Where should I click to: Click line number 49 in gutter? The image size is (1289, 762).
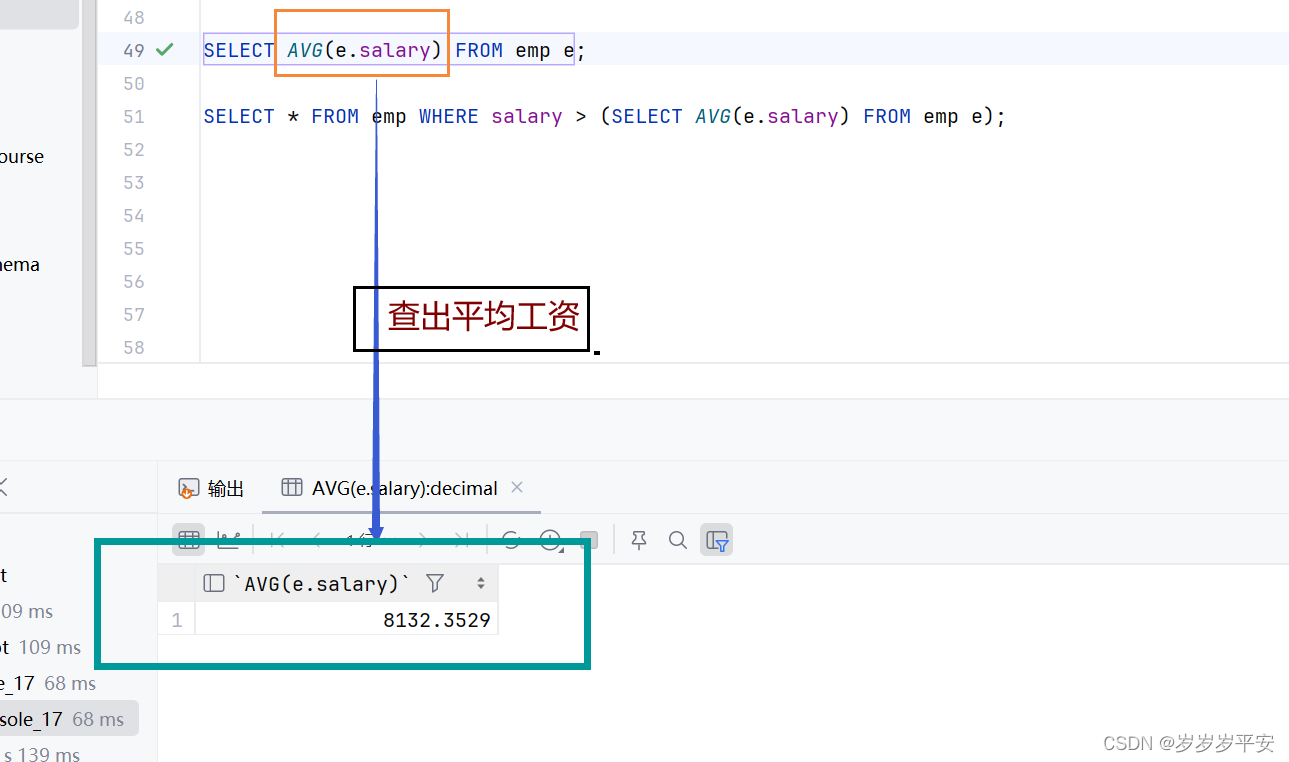[134, 50]
